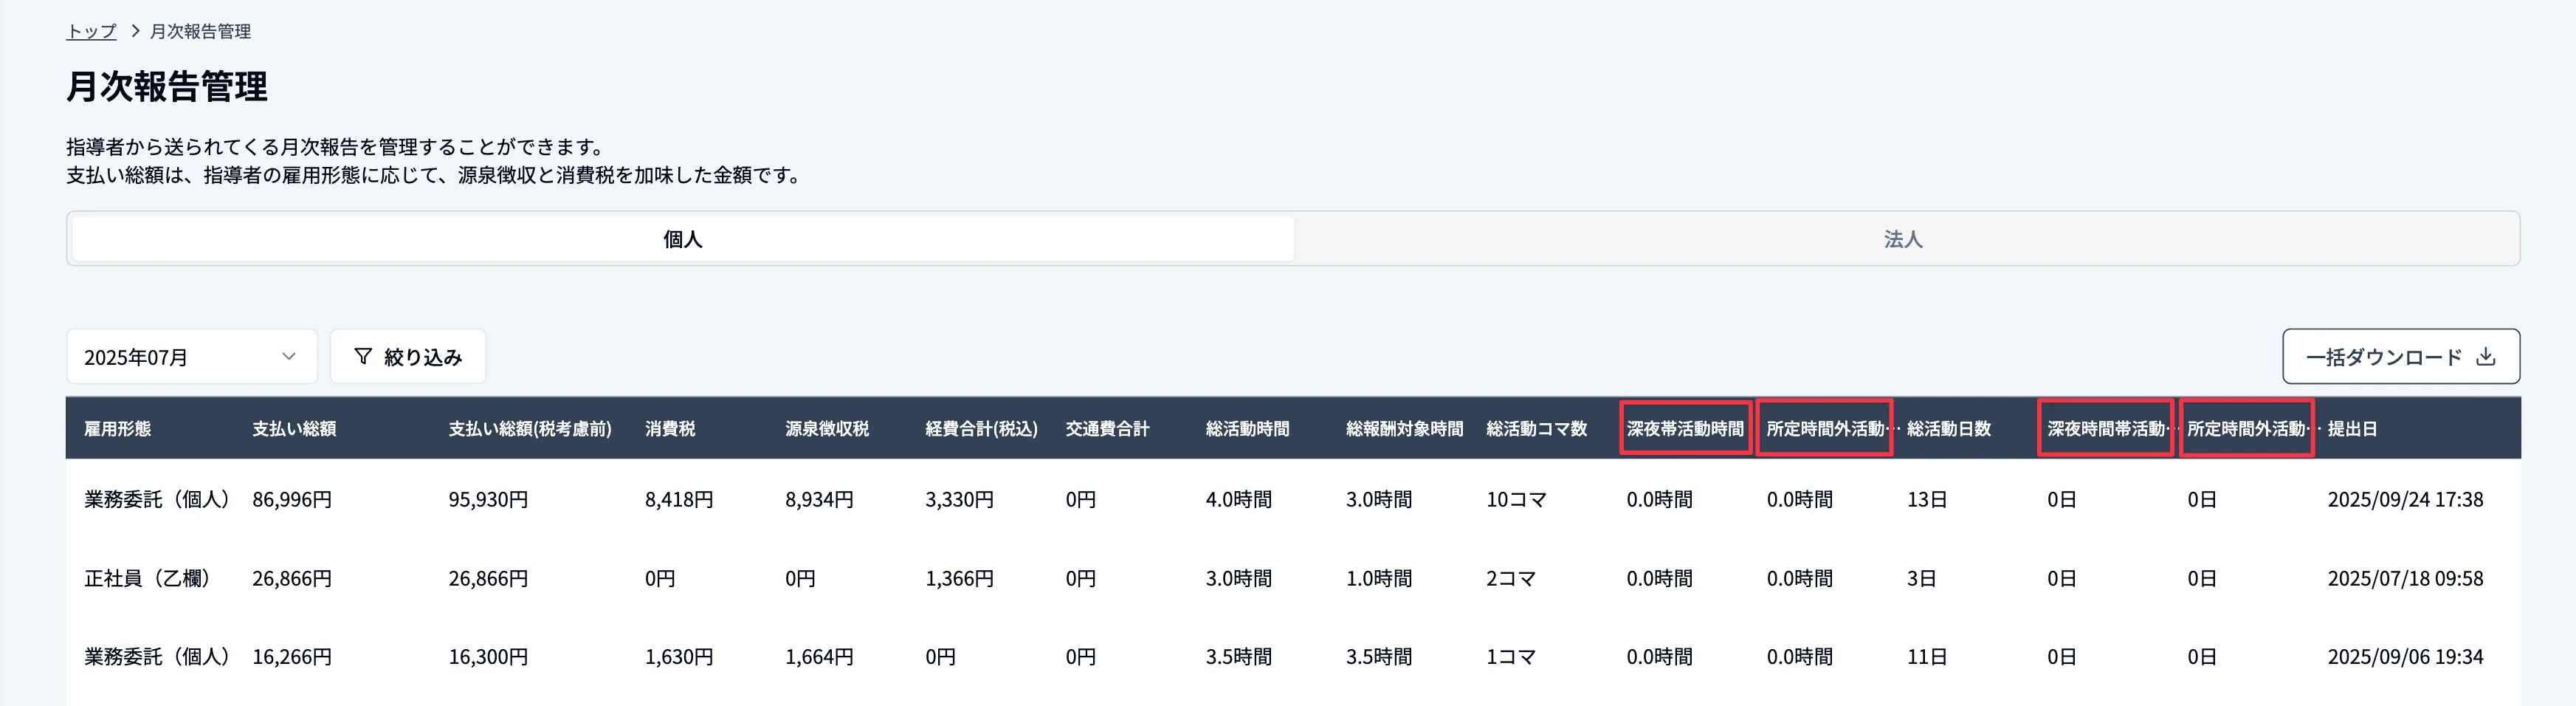Switch to the 個人 tab
The image size is (2576, 706).
tap(683, 239)
